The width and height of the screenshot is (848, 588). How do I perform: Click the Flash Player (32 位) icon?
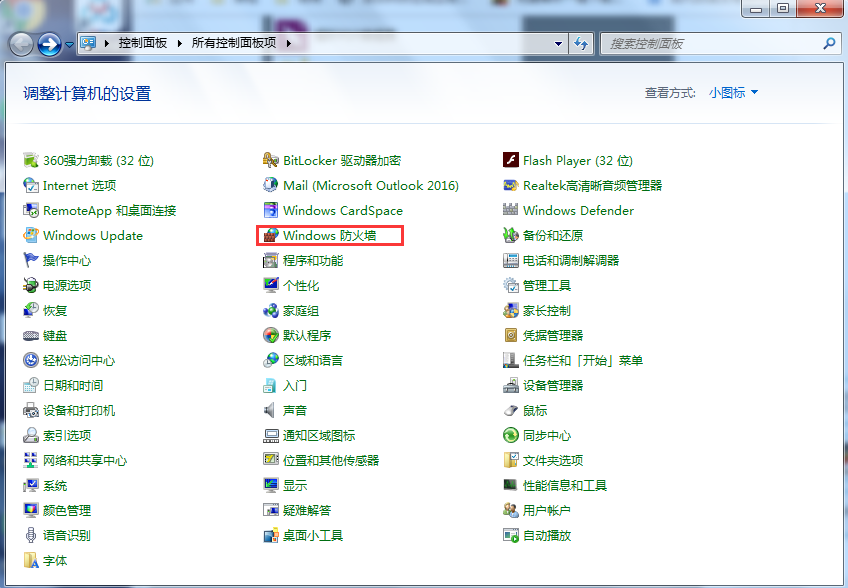pos(511,160)
